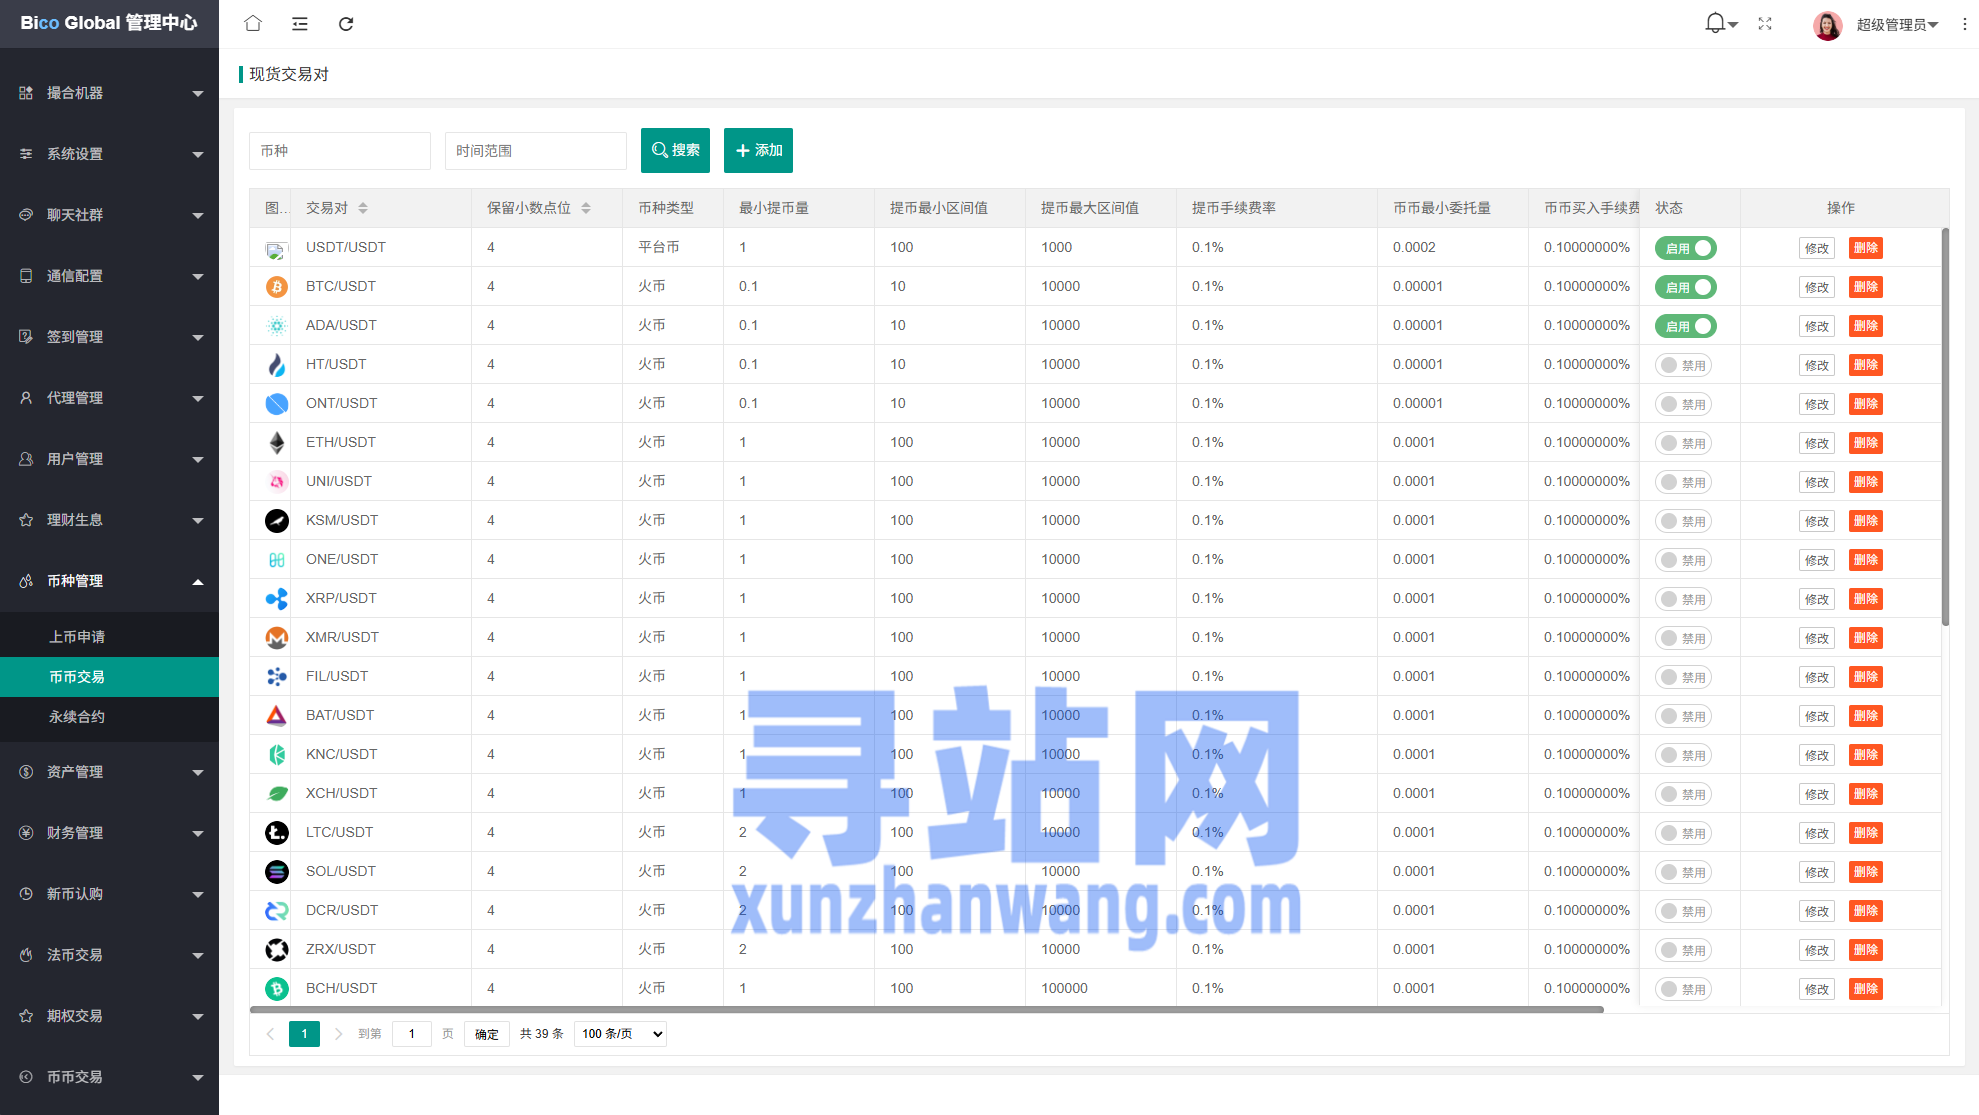Click the sidebar collapse menu icon
The image size is (1979, 1115).
[x=299, y=24]
